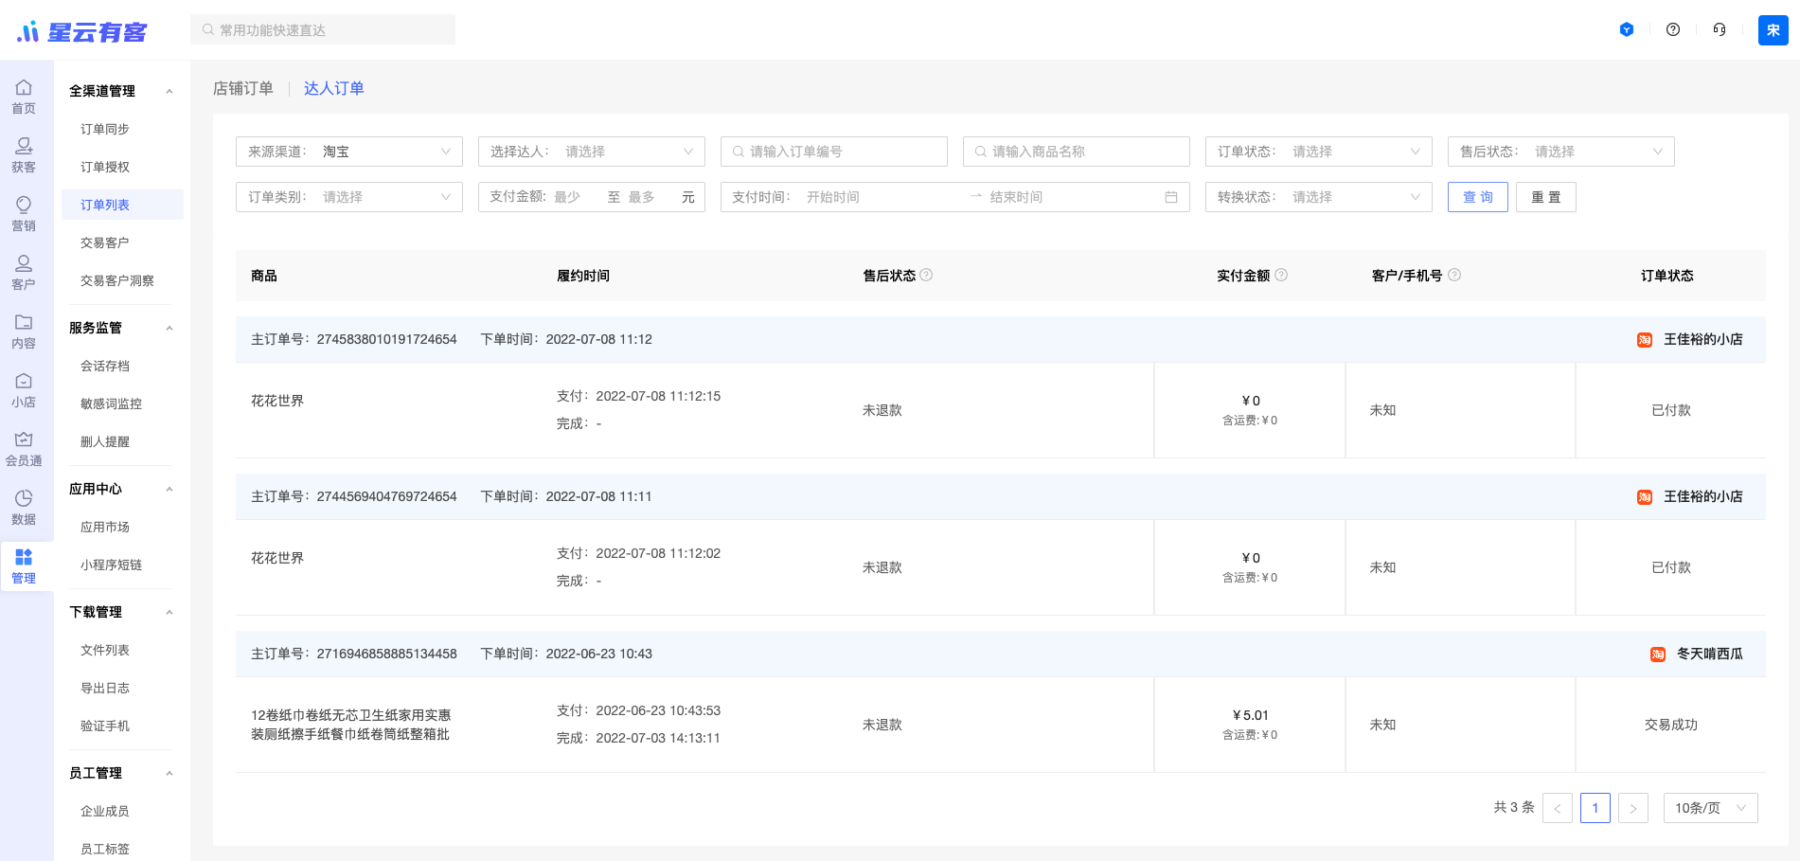Click the customer service headset icon
Image resolution: width=1800 pixels, height=861 pixels.
(1719, 30)
